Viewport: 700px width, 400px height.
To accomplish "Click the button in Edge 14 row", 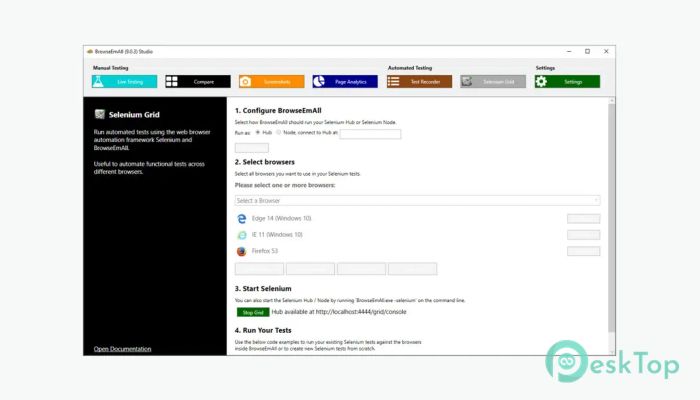I will (583, 218).
